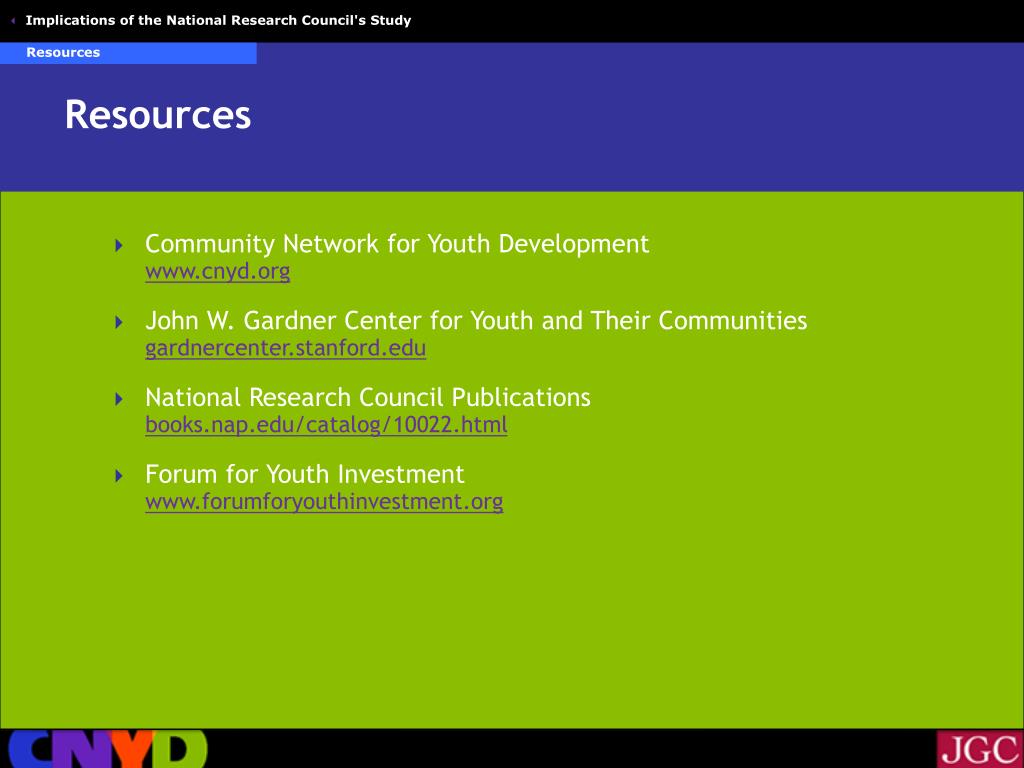Click the JGC logo
1024x768 pixels.
click(979, 749)
